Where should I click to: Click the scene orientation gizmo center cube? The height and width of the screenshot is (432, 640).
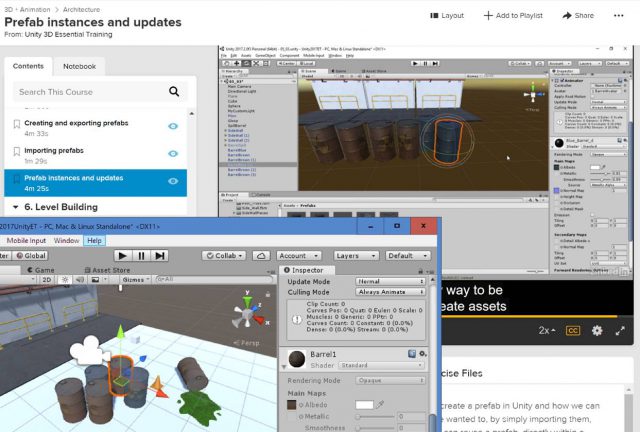(x=247, y=315)
